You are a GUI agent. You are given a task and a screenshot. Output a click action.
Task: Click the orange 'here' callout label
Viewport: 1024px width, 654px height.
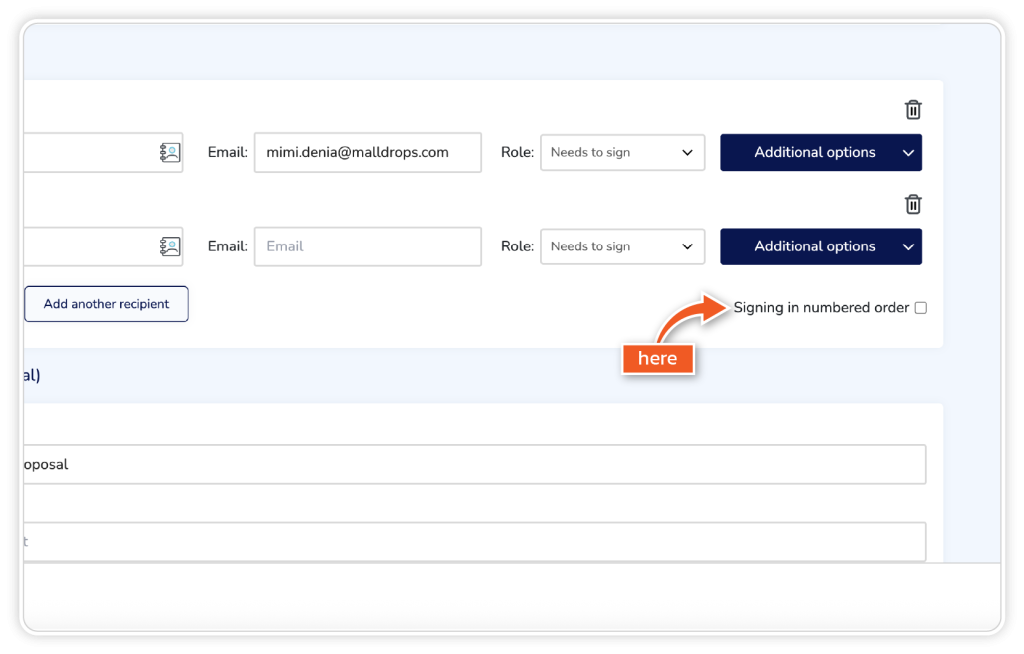(x=657, y=359)
